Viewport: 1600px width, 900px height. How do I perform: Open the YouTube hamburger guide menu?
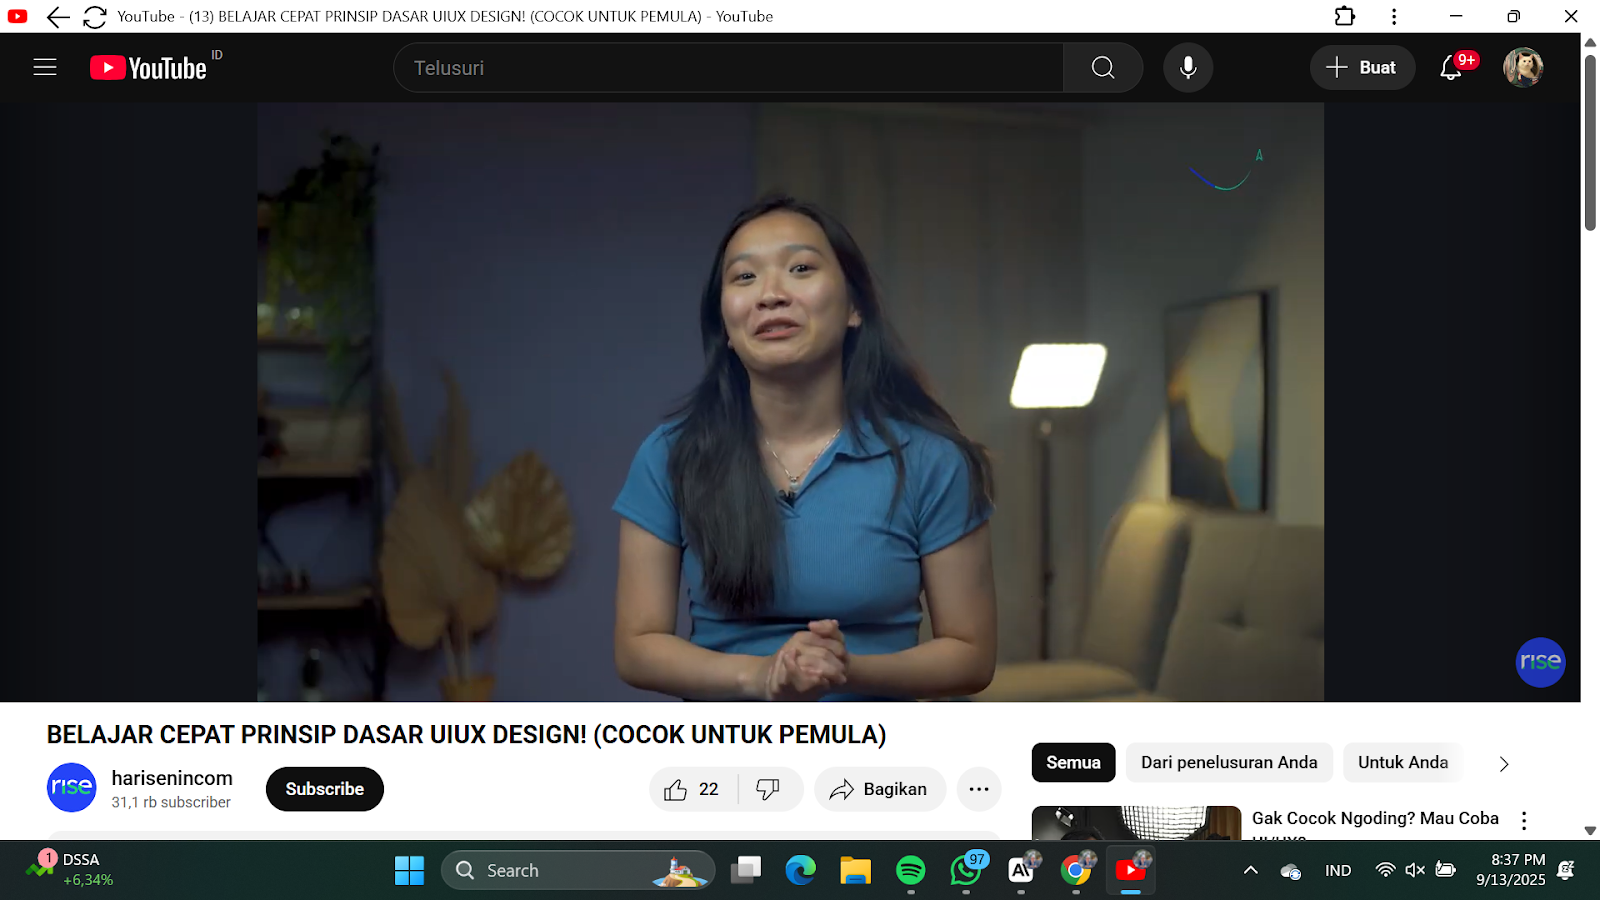point(45,67)
